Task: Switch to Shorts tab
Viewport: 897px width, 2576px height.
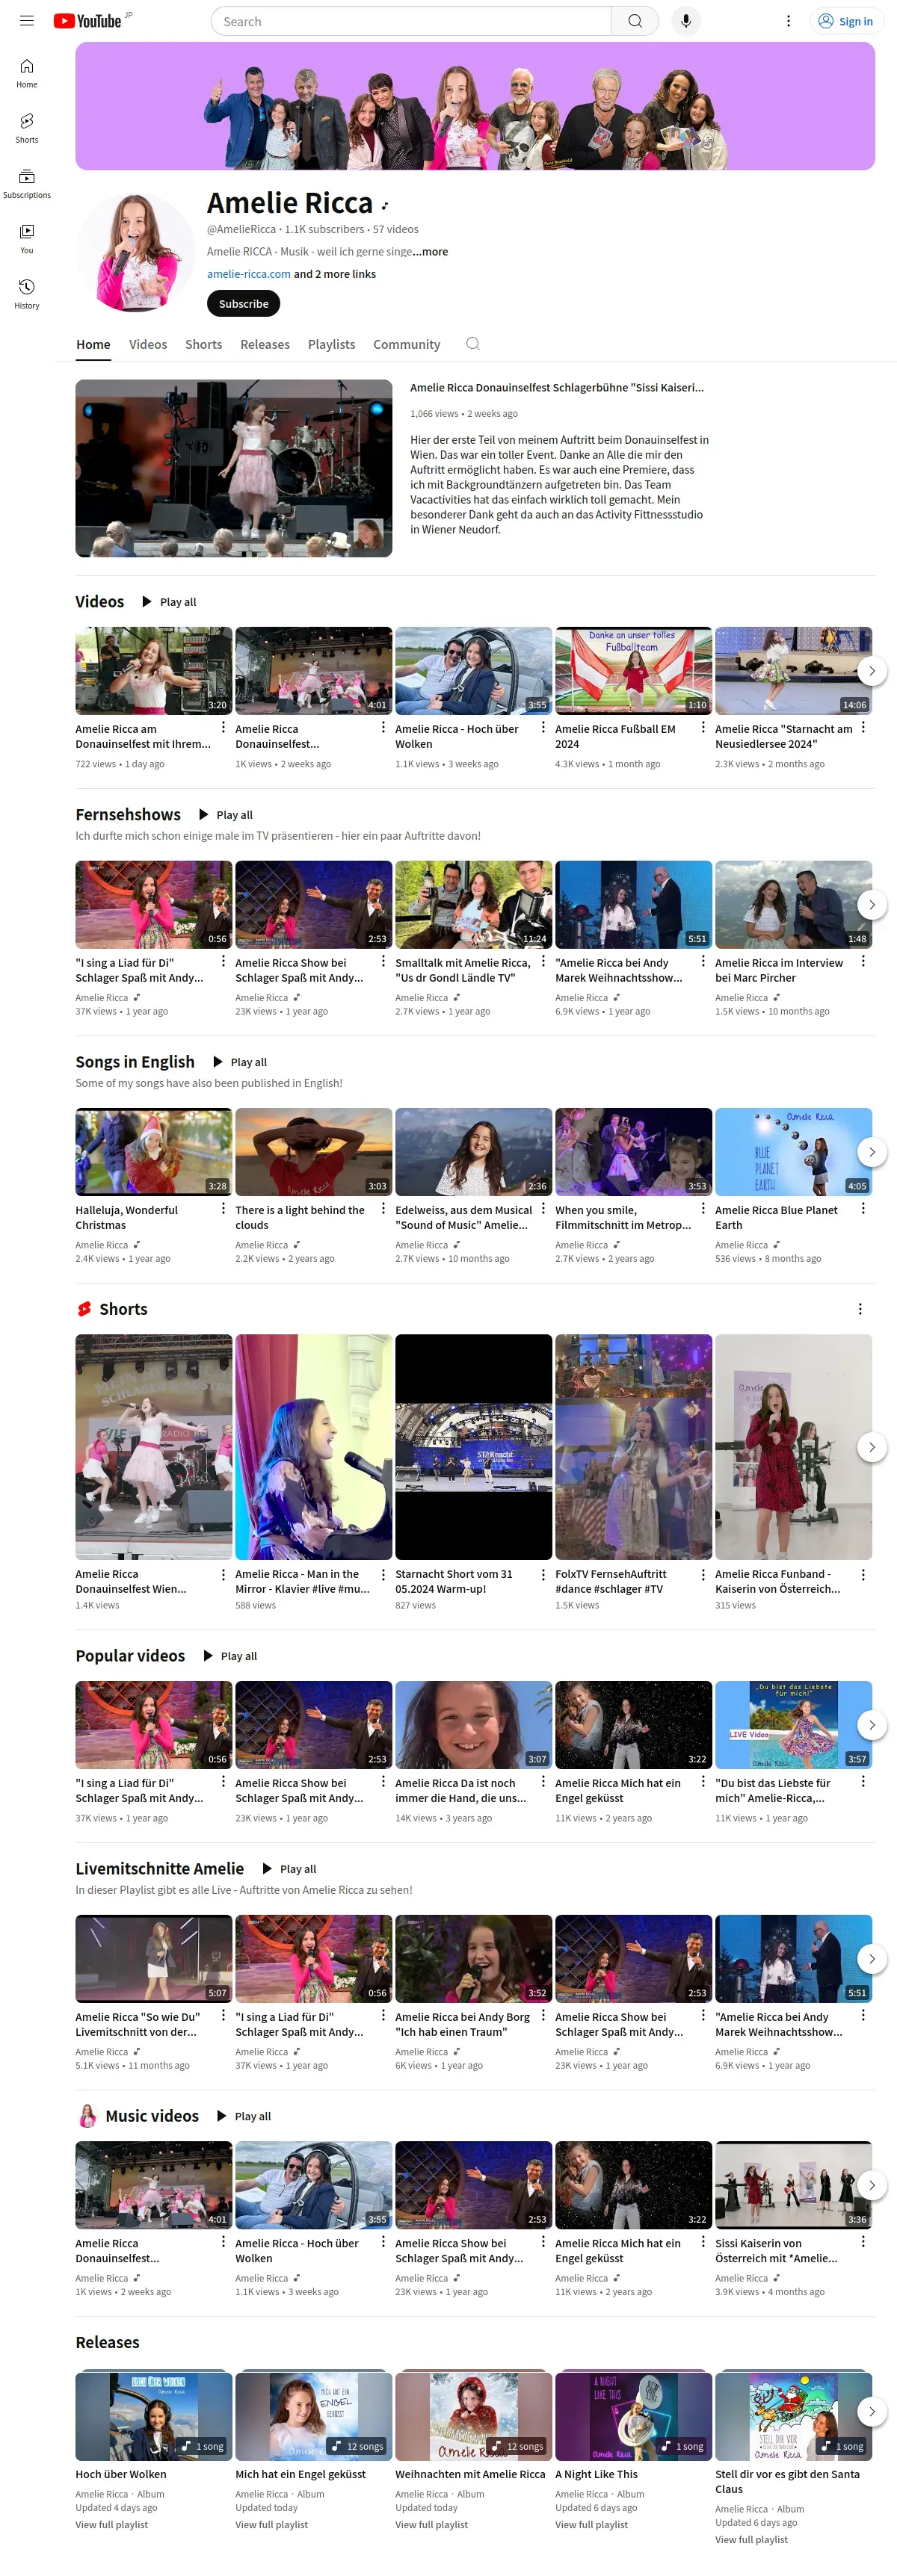Action: click(x=204, y=344)
